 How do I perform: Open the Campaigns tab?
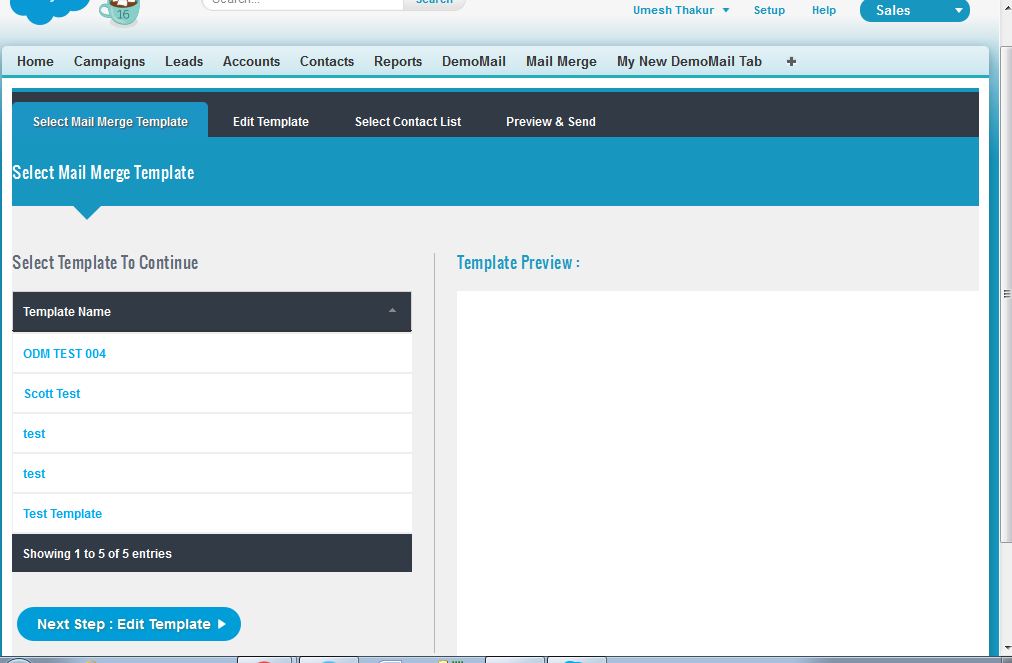pyautogui.click(x=109, y=61)
